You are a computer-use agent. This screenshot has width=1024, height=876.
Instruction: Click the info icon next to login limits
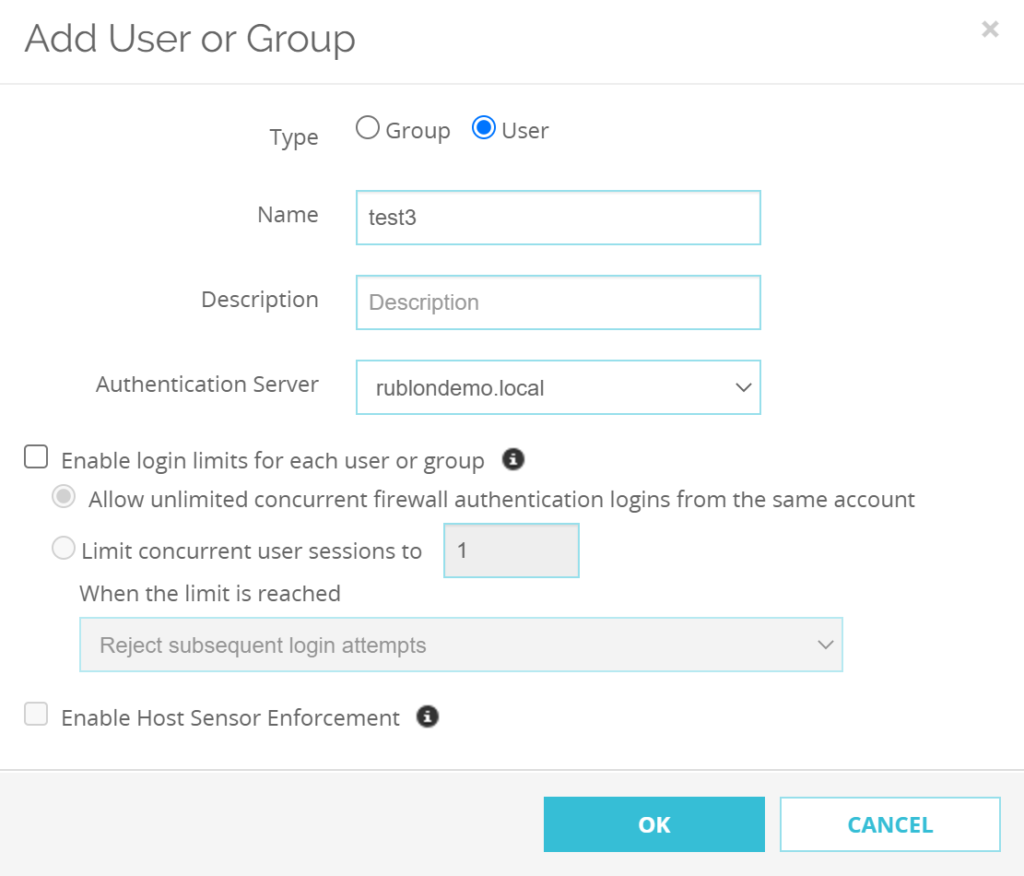[x=513, y=459]
